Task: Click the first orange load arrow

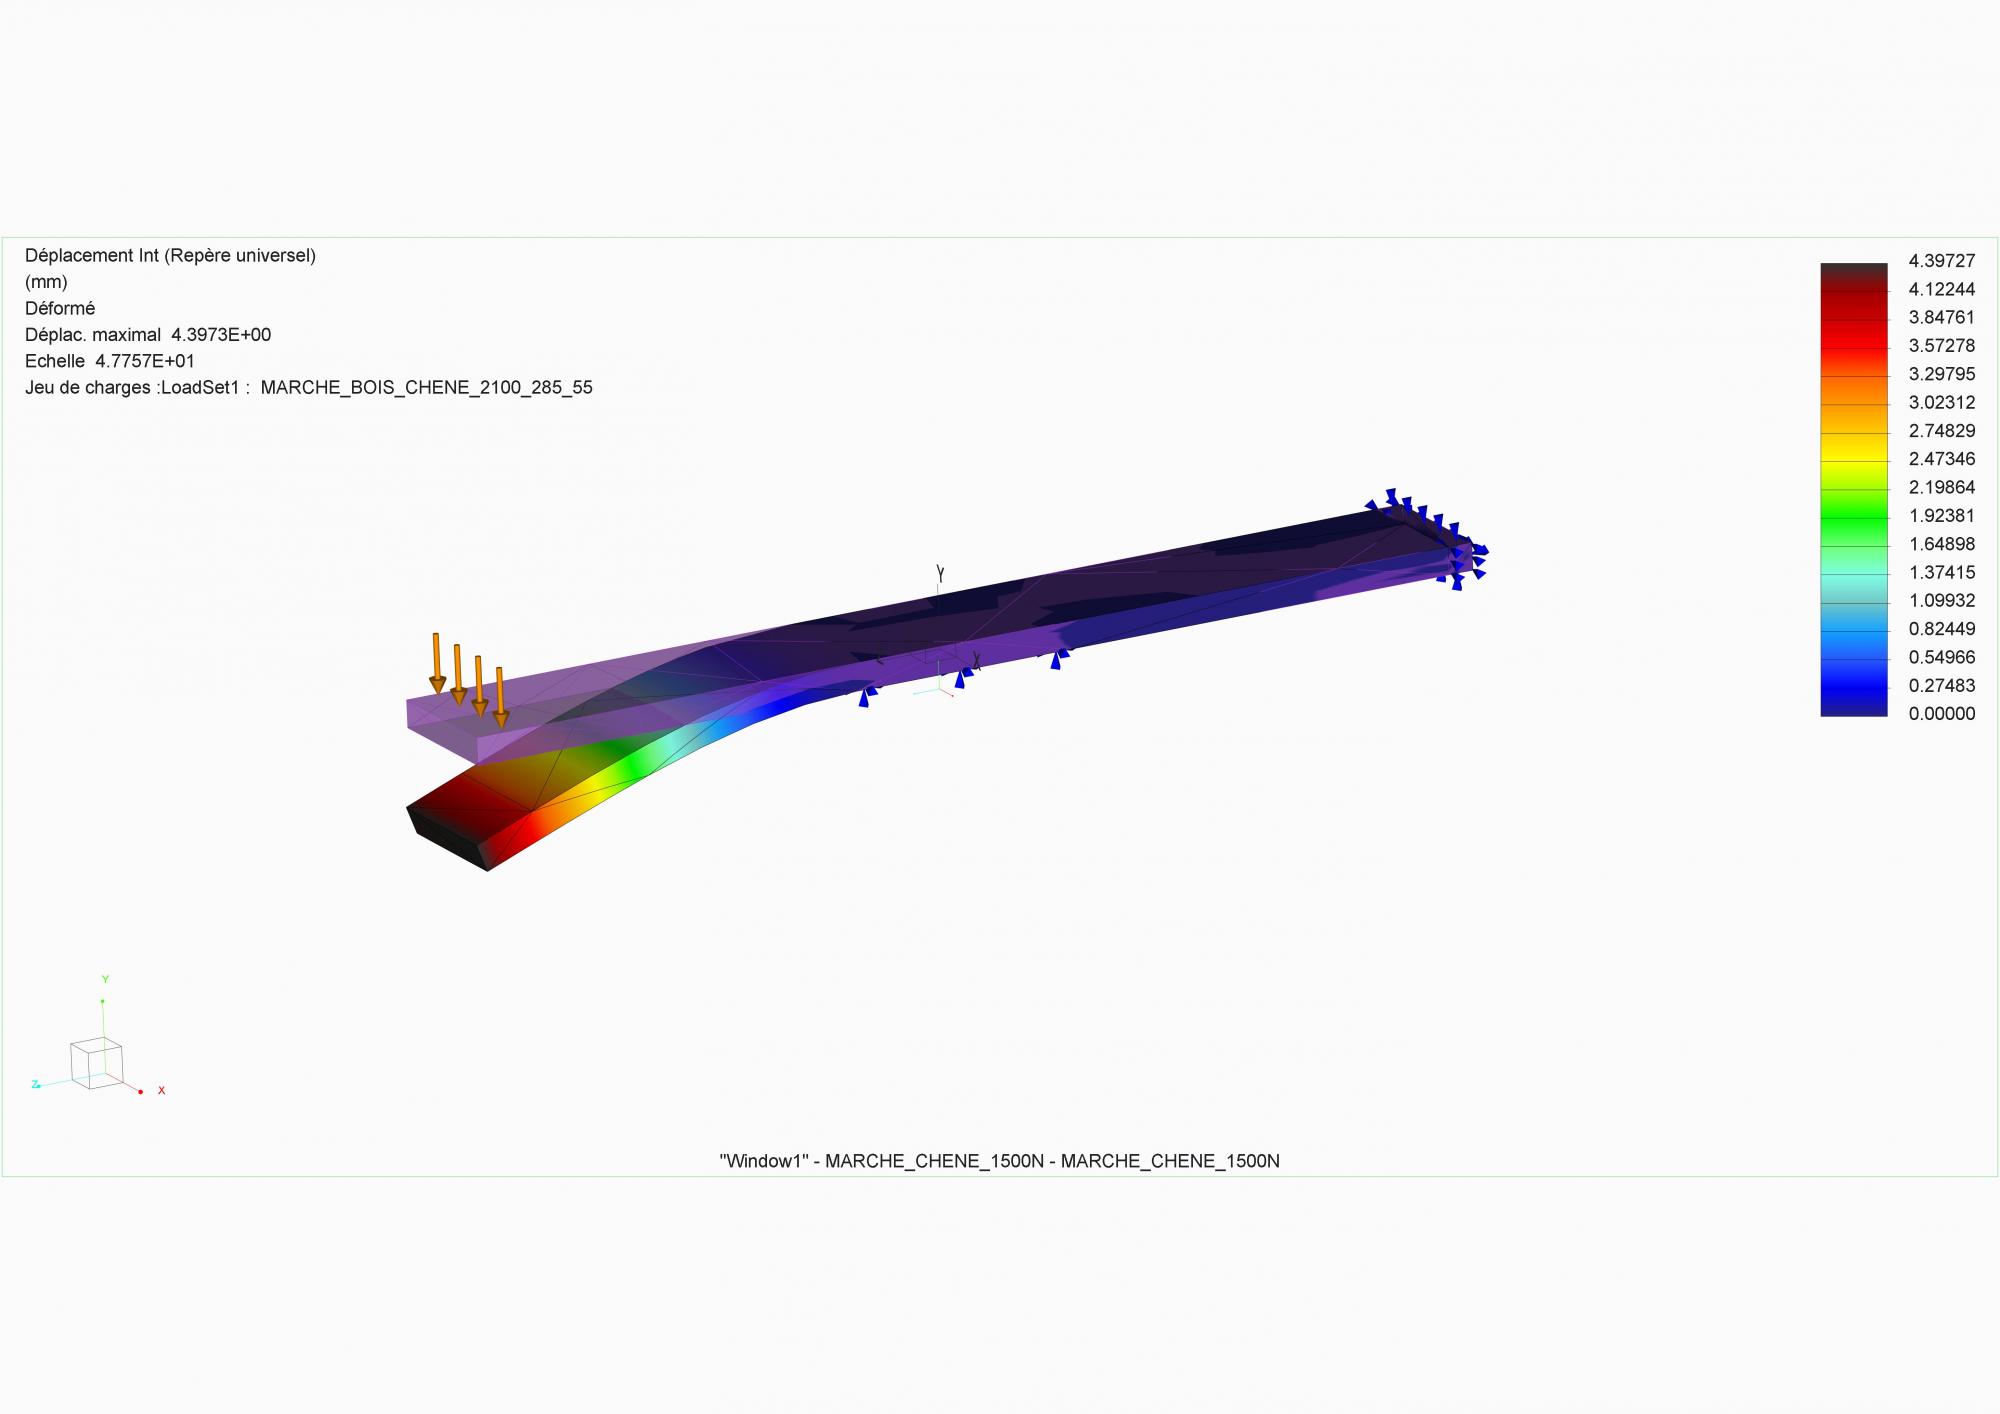Action: tap(436, 661)
